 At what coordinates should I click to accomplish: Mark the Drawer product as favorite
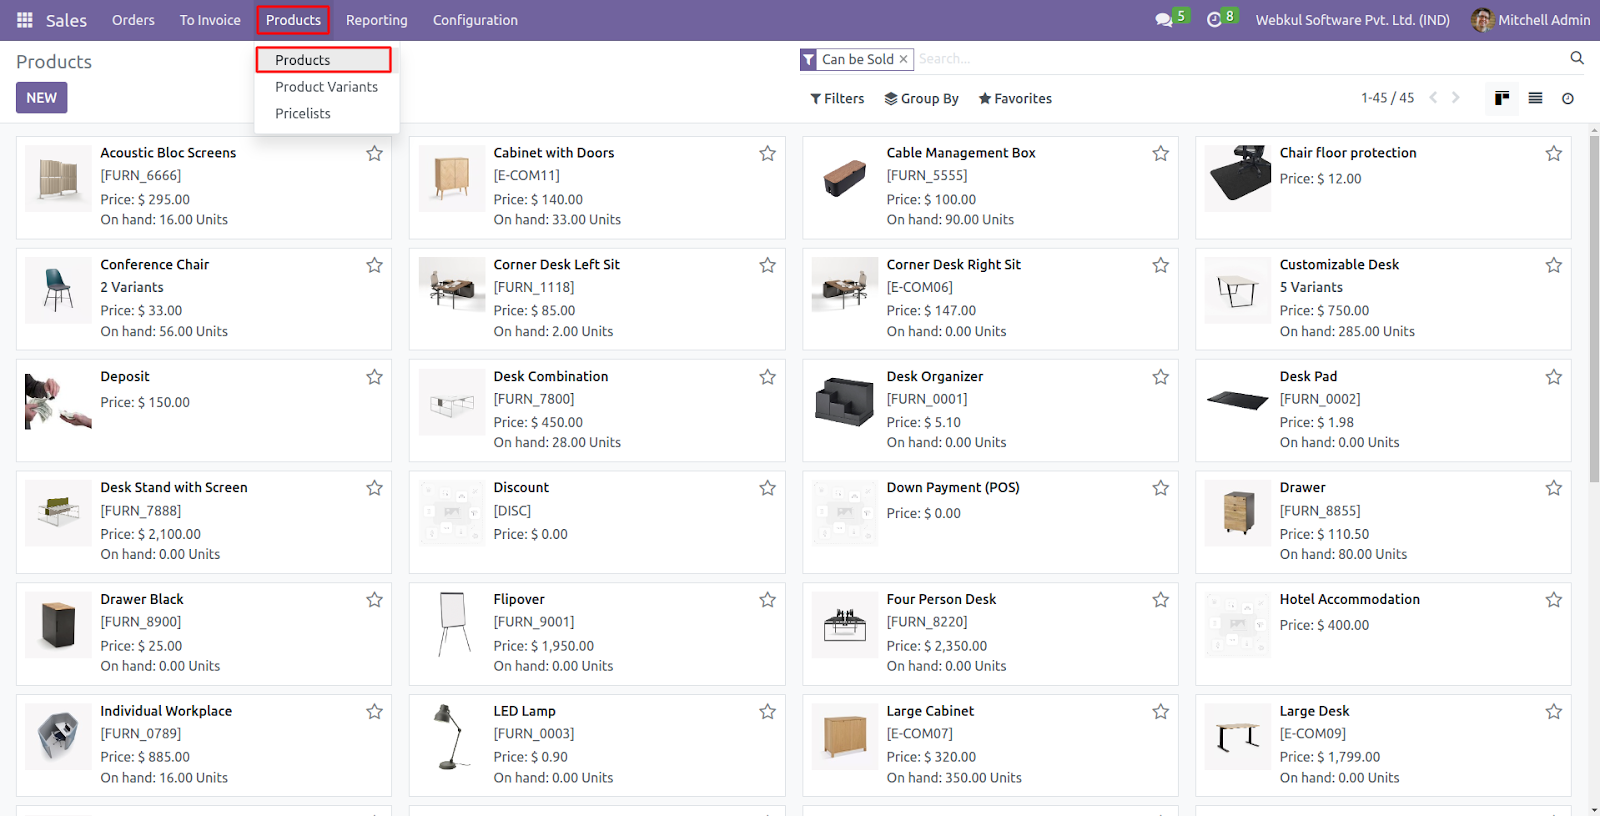click(1553, 488)
